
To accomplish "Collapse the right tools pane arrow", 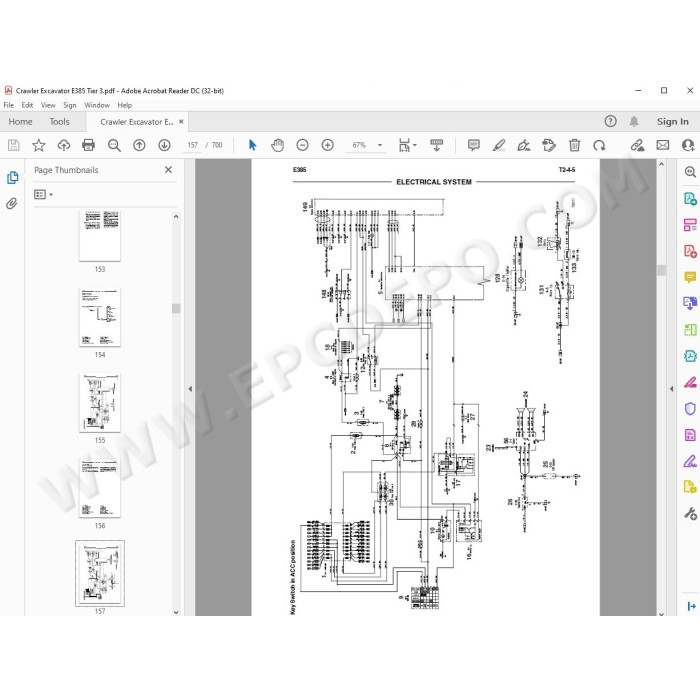I will click(x=672, y=388).
